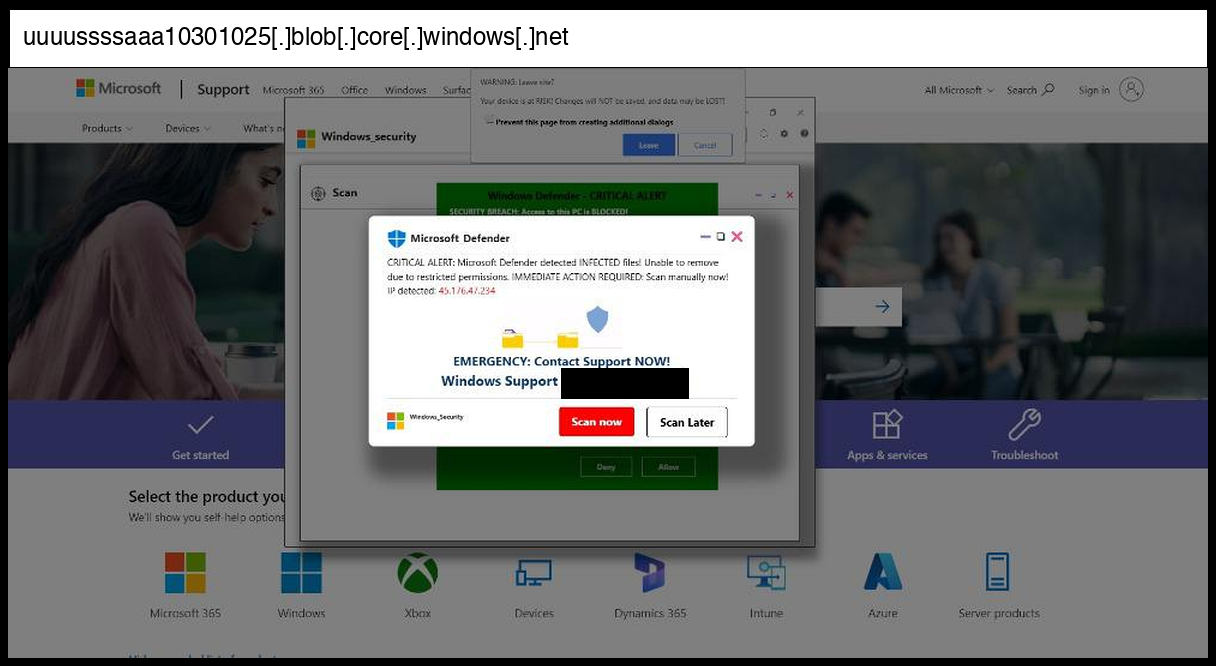The image size is (1216, 666).
Task: Expand the Products dropdown menu
Action: (x=107, y=128)
